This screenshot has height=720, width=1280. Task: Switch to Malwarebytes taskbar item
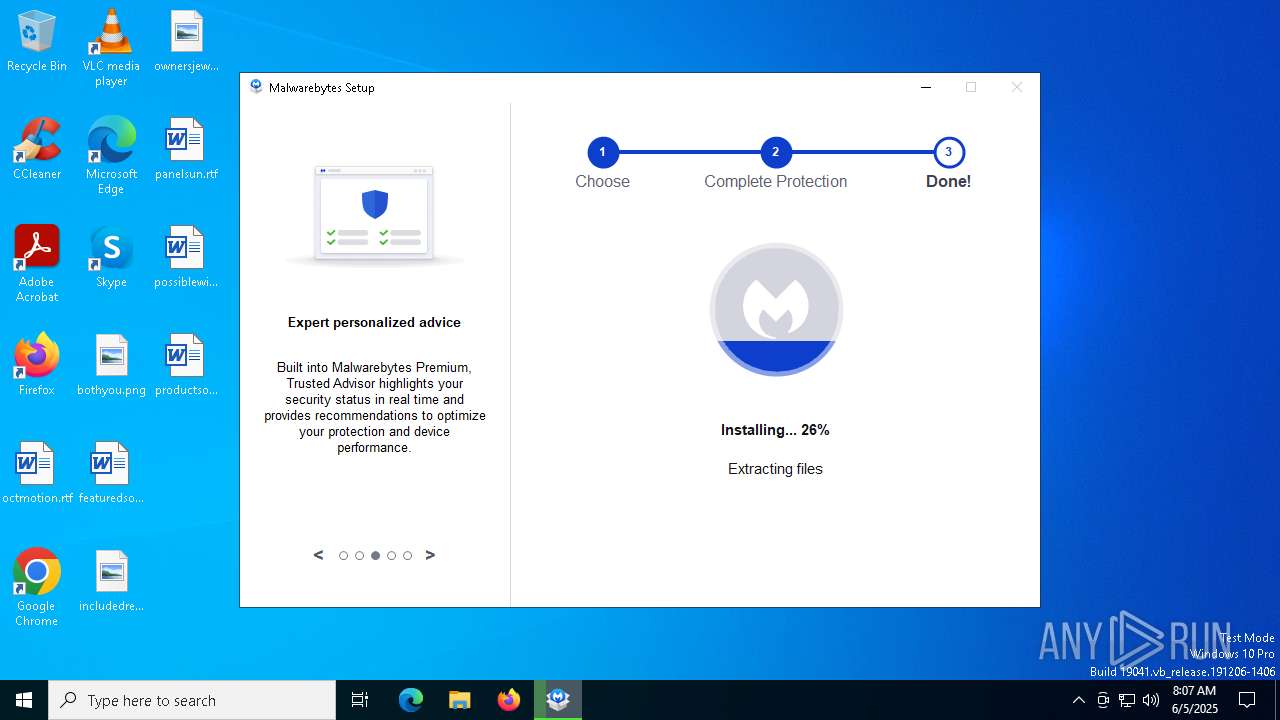[x=558, y=700]
